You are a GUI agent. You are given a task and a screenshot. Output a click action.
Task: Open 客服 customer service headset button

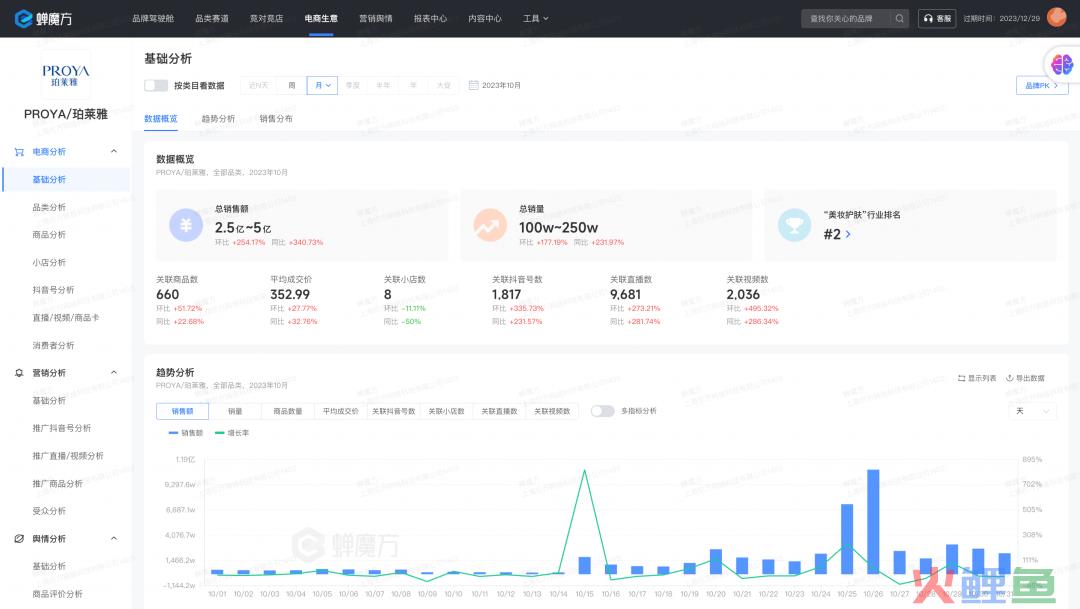(937, 19)
